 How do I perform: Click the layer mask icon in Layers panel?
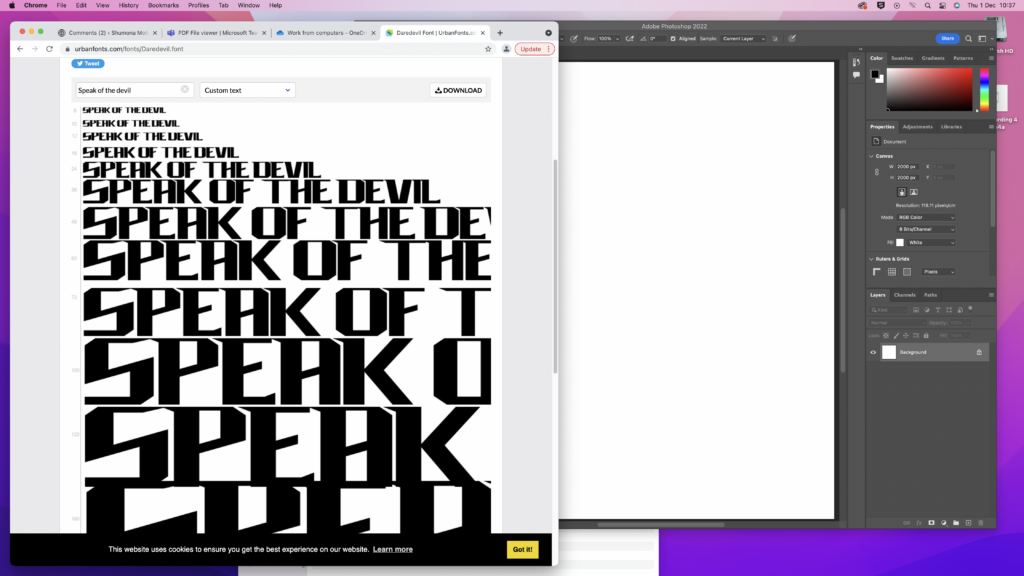point(930,523)
